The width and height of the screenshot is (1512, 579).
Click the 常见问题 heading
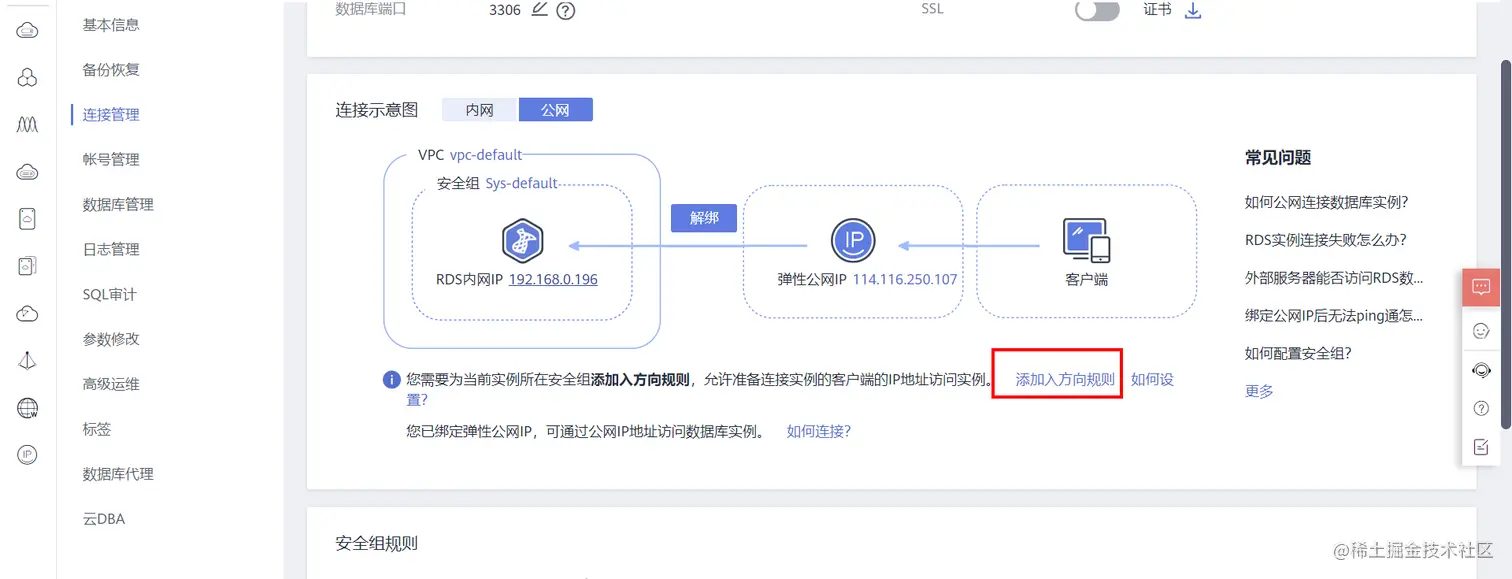click(1278, 158)
